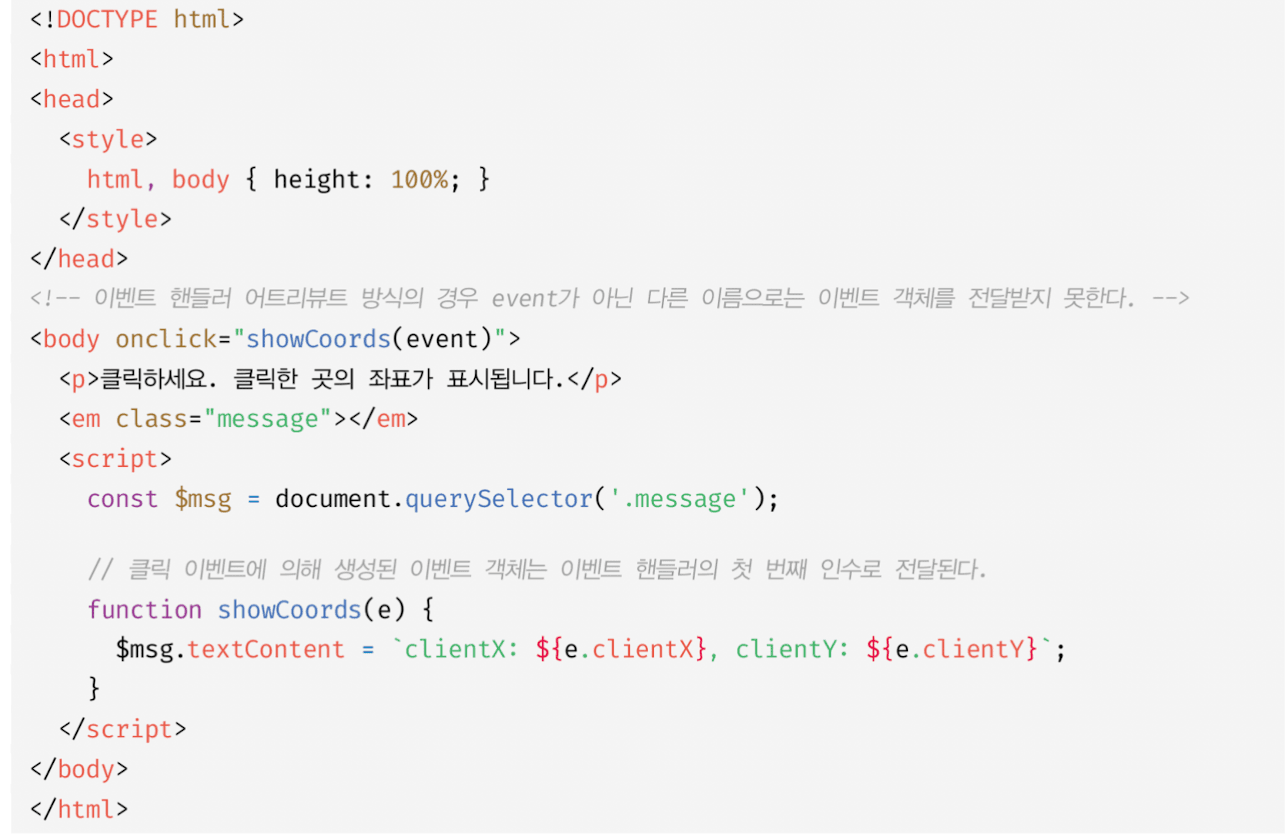Click the '.message' selector string

point(680,499)
